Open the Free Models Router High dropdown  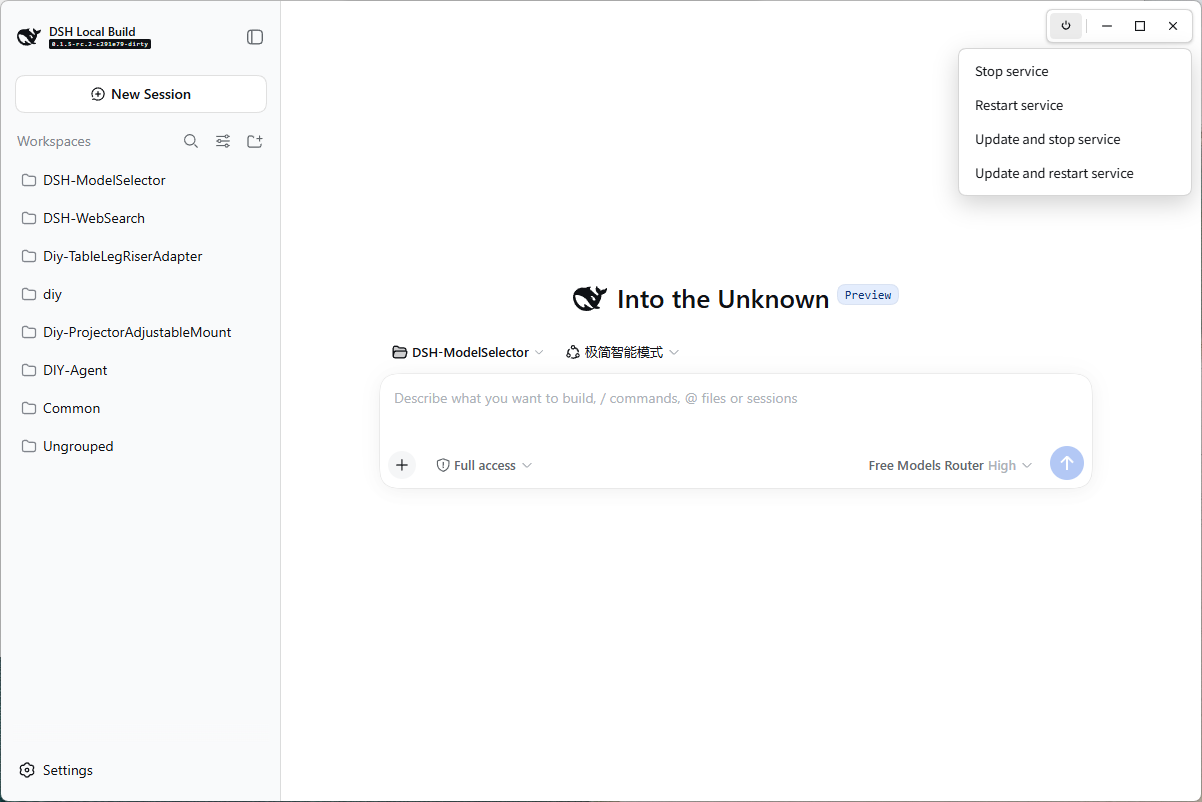tap(950, 465)
